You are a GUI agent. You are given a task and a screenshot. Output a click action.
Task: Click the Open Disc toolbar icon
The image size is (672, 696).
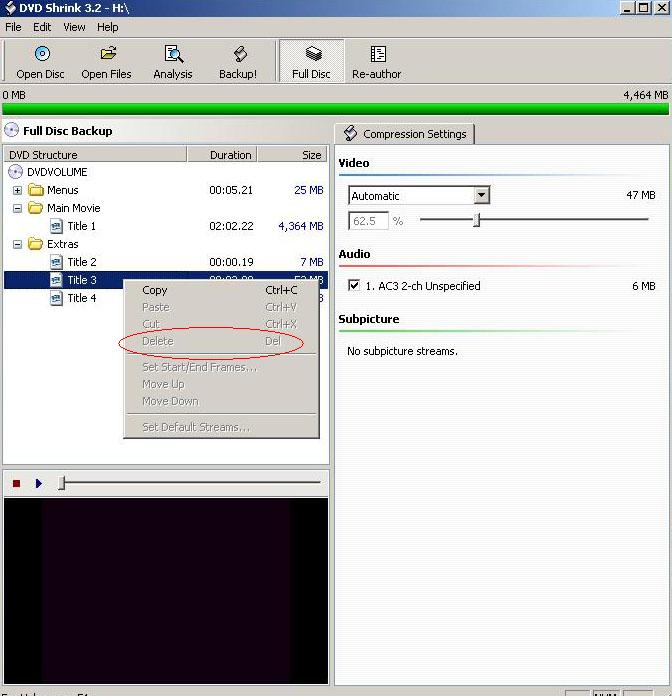coord(42,54)
